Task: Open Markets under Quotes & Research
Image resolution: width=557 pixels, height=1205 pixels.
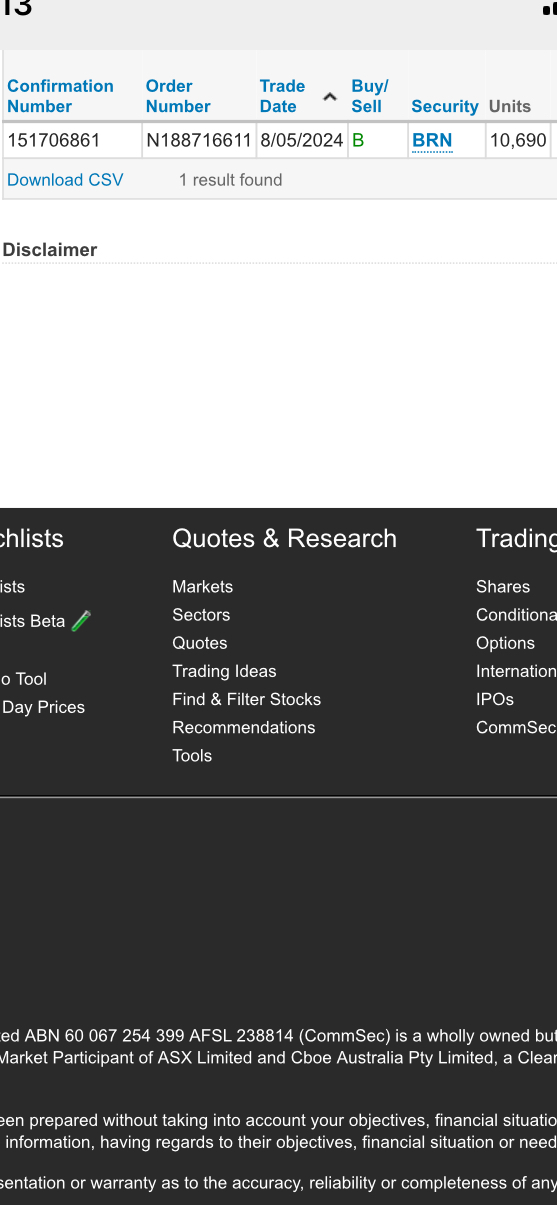Action: click(202, 587)
